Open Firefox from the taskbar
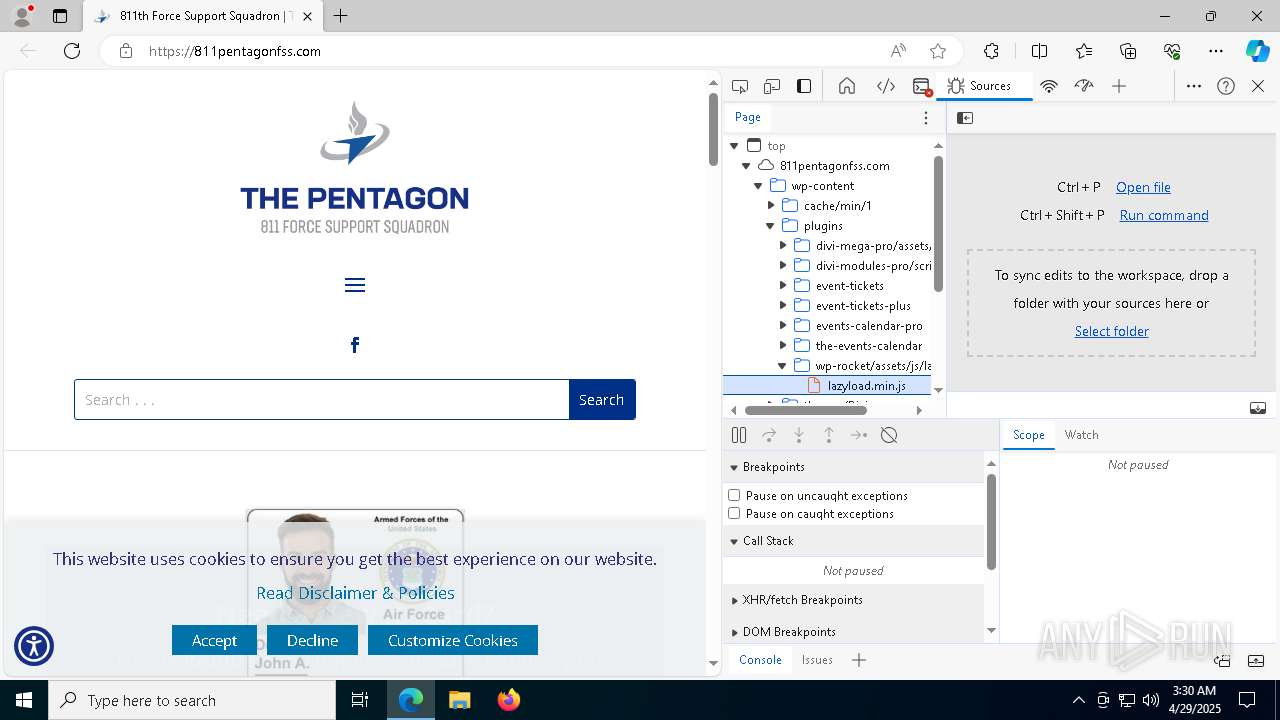This screenshot has height=720, width=1280. (x=509, y=700)
